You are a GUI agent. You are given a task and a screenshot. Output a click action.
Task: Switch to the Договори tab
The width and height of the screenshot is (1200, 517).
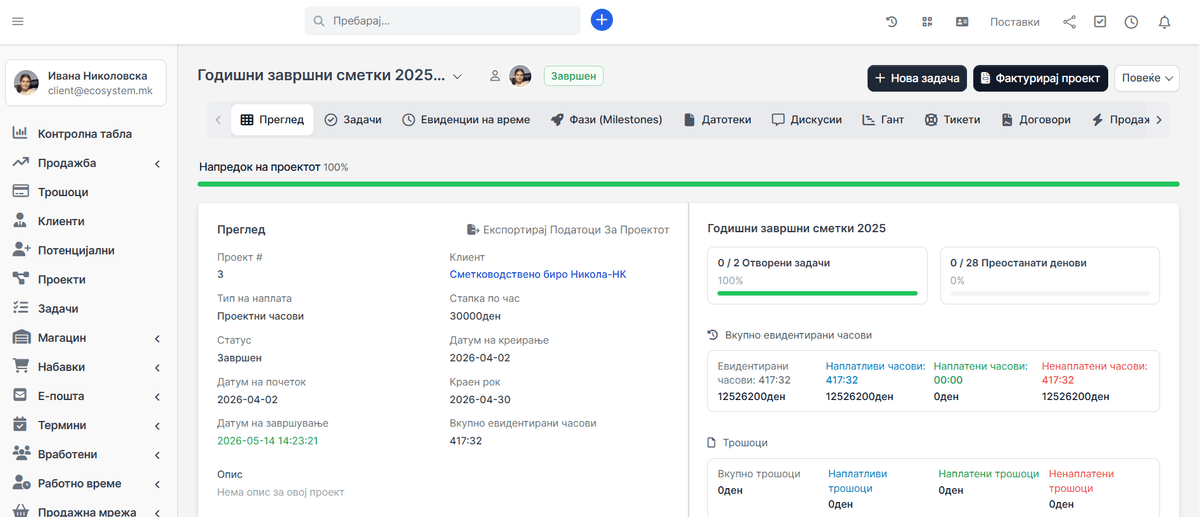coord(1034,119)
